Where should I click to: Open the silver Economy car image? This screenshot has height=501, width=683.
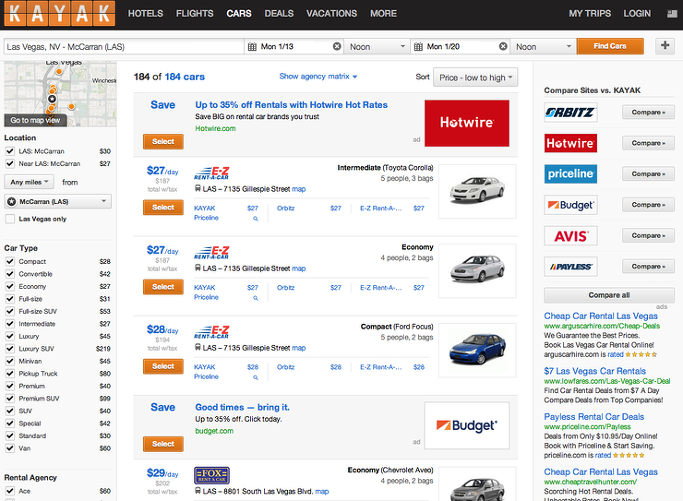point(477,271)
